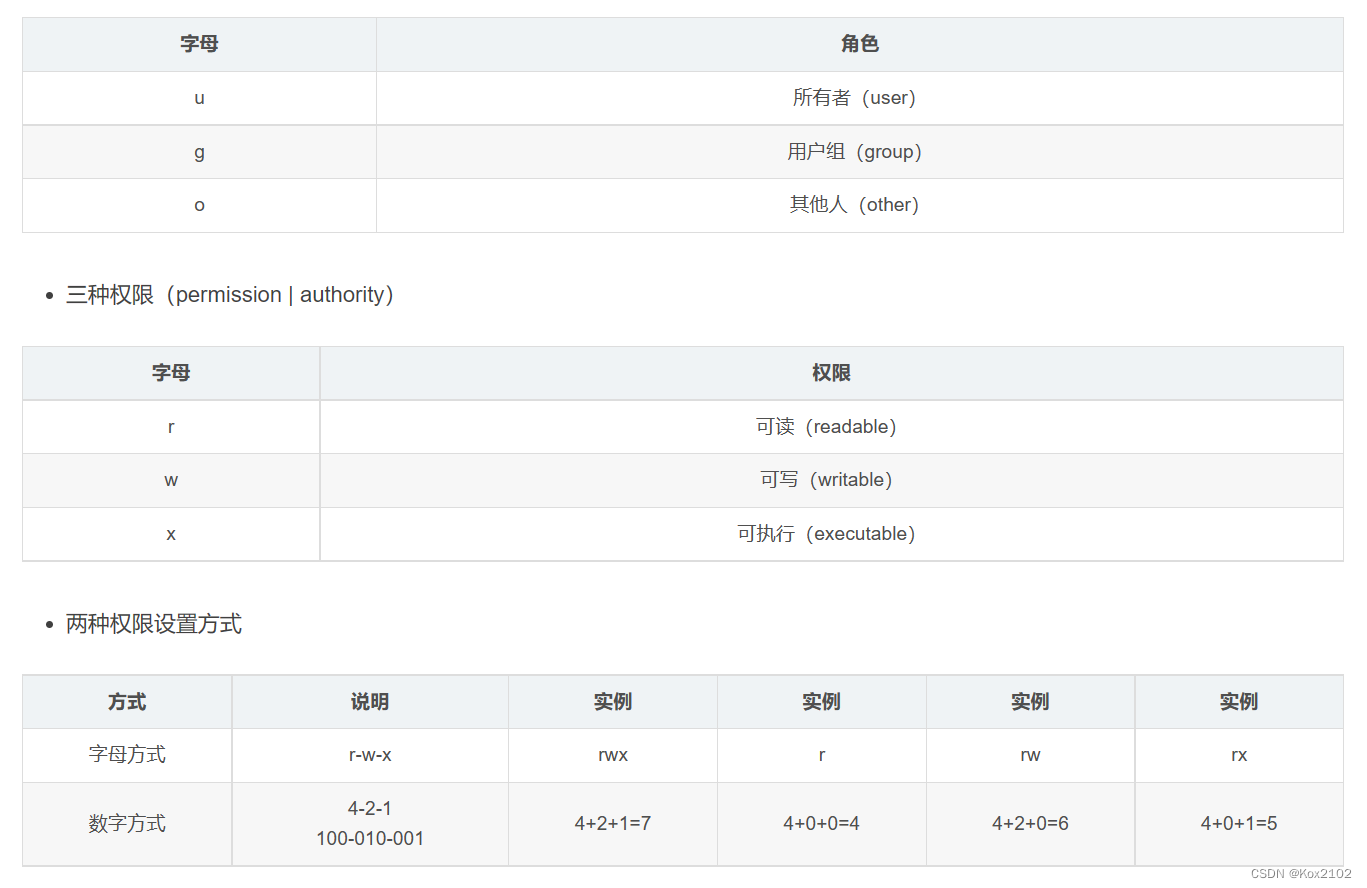The image size is (1367, 888).
Task: Click the 权限 column header
Action: pyautogui.click(x=831, y=373)
